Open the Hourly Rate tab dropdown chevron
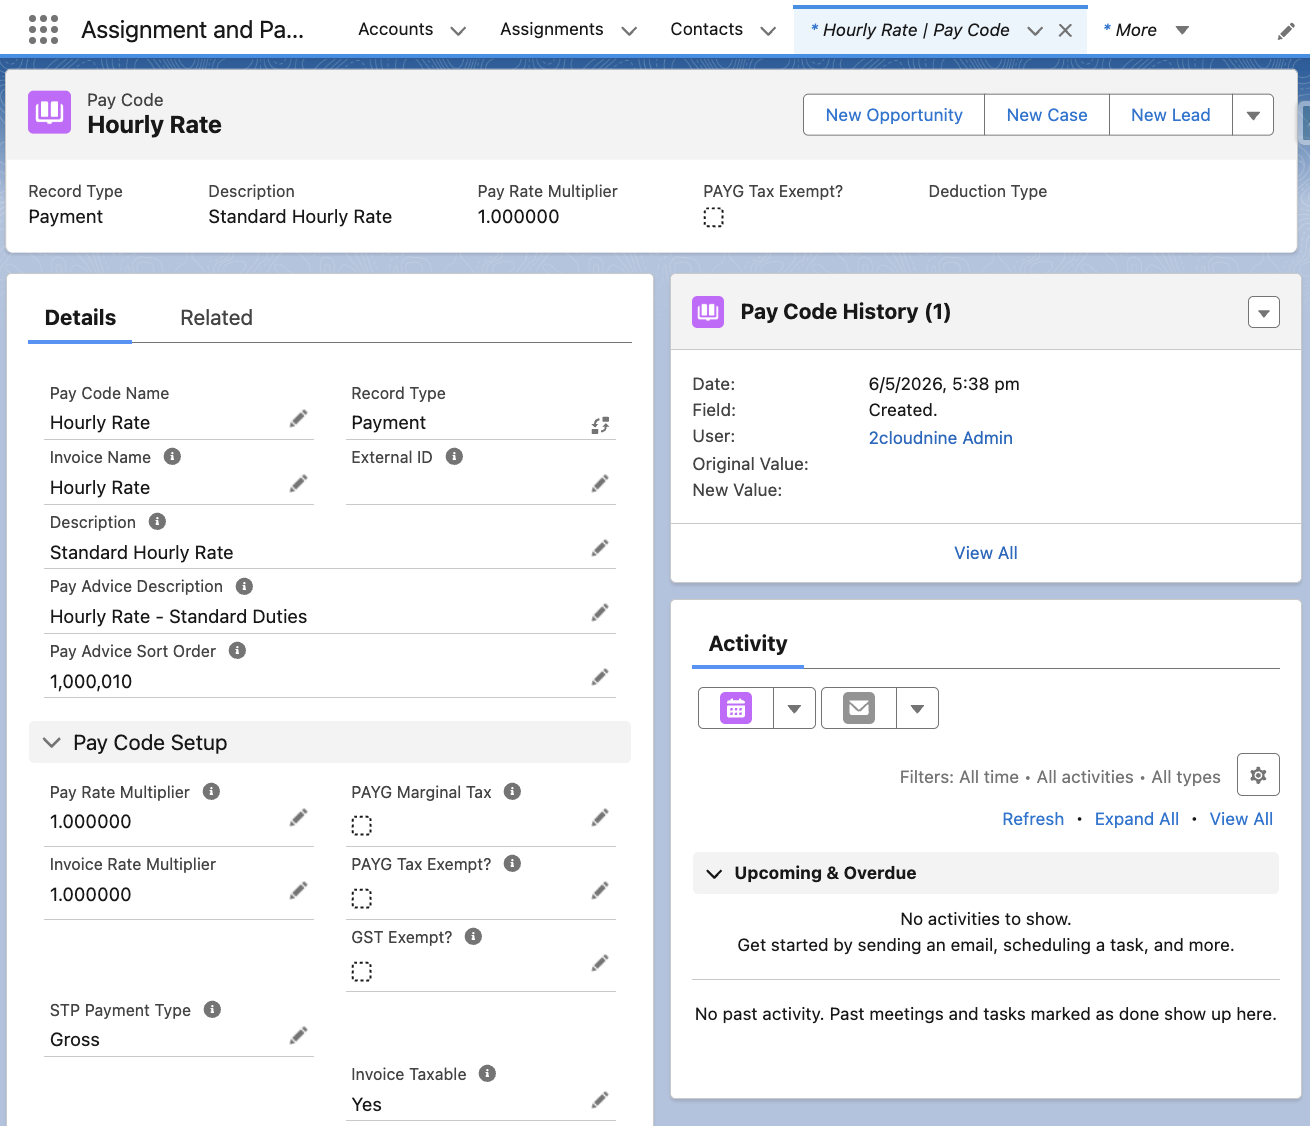The height and width of the screenshot is (1126, 1310). 1035,31
